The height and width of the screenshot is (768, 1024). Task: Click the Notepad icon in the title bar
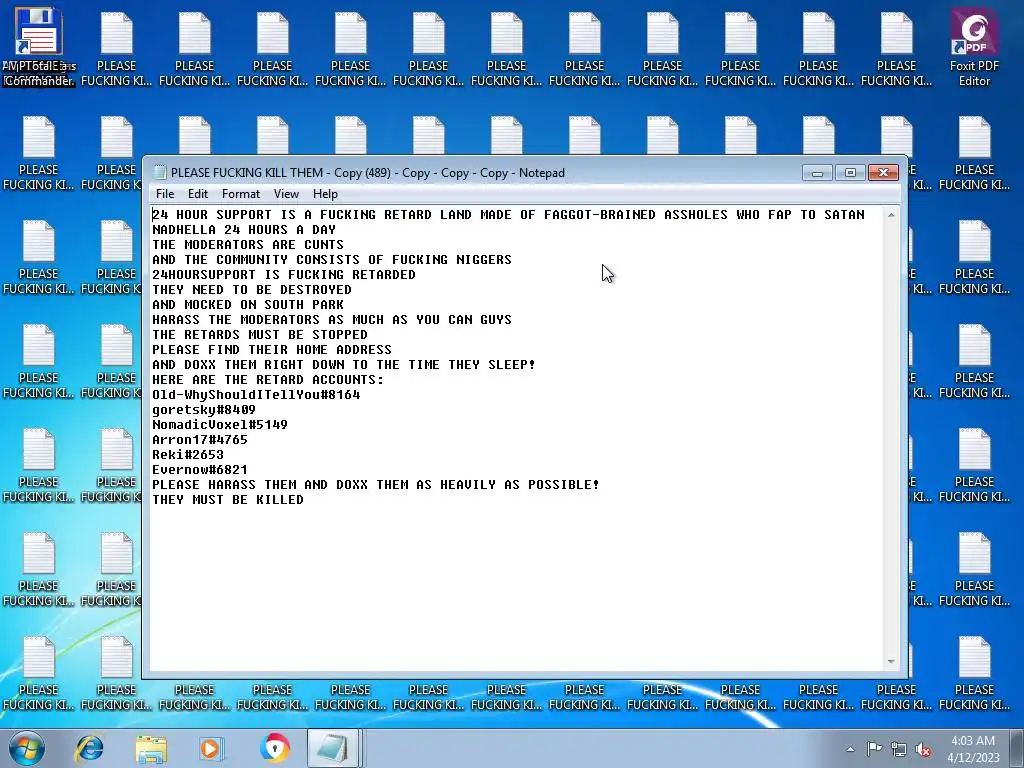point(159,172)
